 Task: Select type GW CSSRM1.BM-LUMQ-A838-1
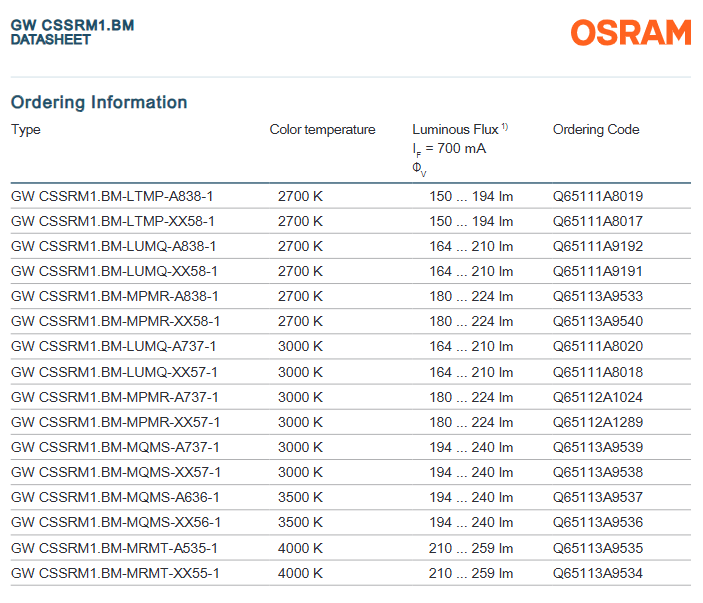pyautogui.click(x=113, y=247)
